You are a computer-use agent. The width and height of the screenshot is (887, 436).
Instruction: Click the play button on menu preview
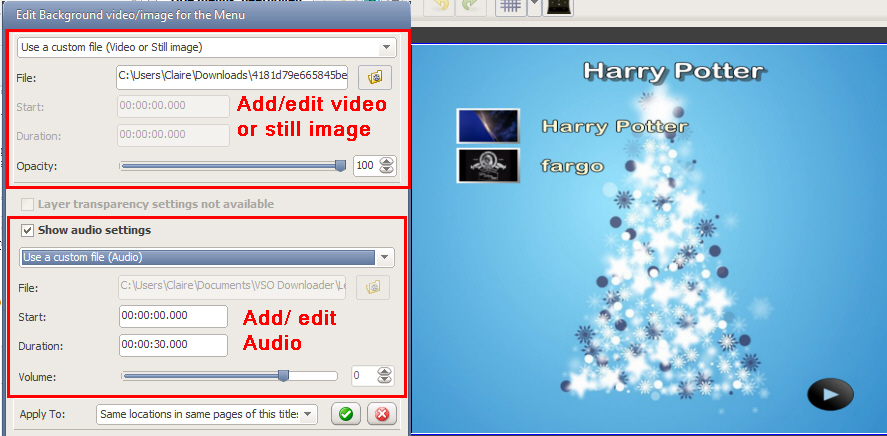point(830,394)
